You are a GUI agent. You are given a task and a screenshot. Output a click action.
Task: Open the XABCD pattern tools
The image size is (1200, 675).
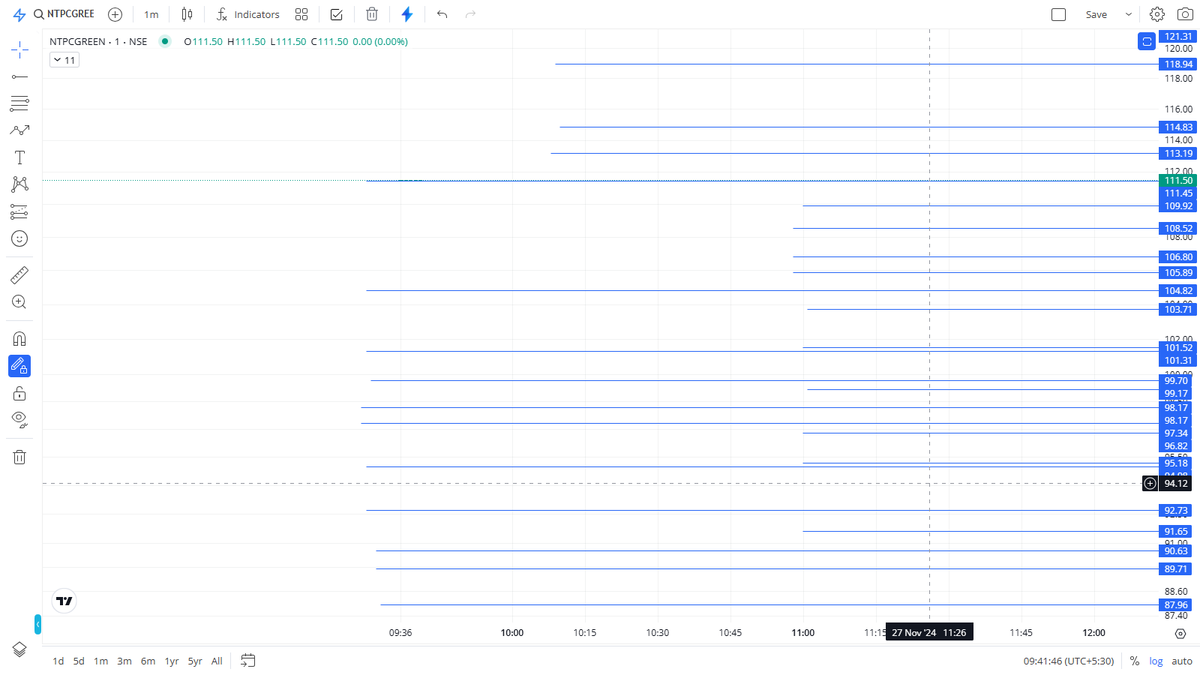point(19,184)
